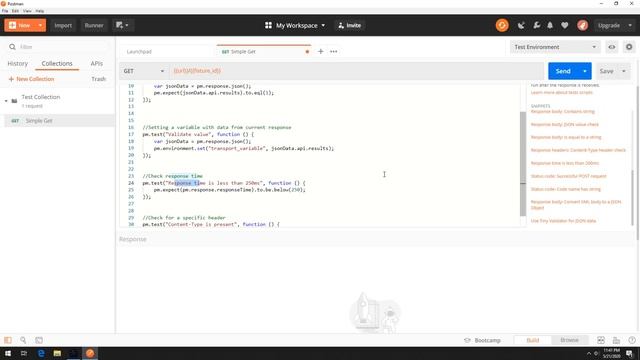Open the tab options ellipsis menu
This screenshot has height=360, width=640.
[x=333, y=51]
